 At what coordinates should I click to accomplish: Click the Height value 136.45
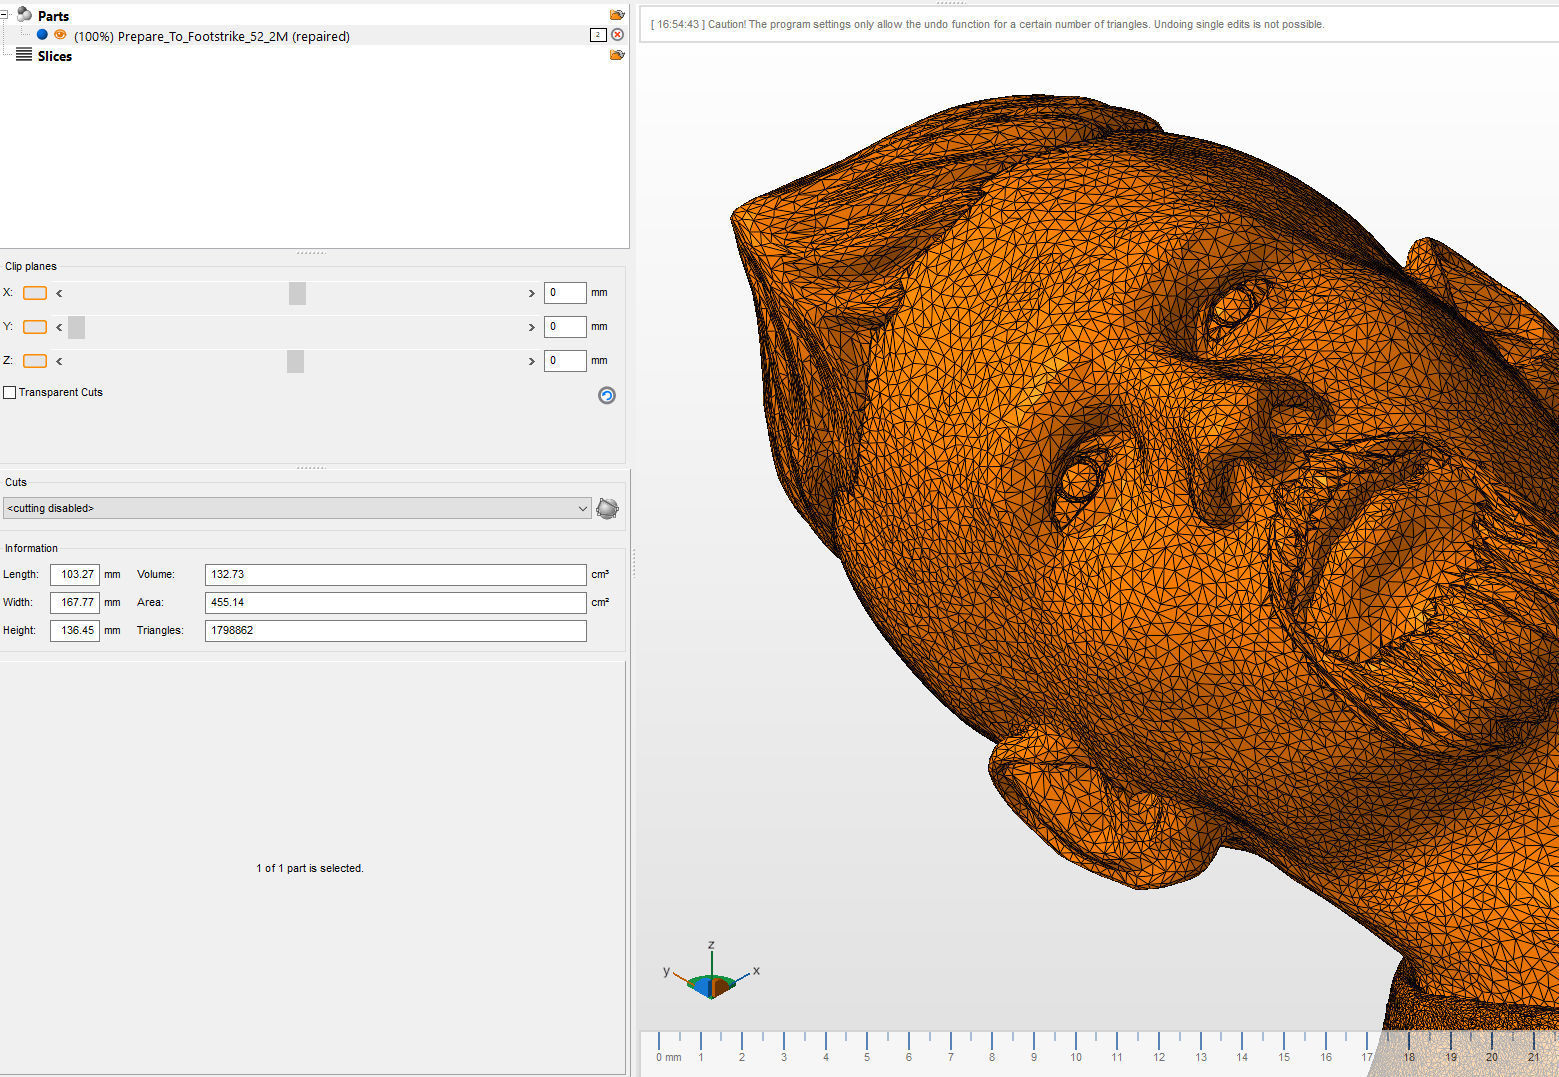75,631
